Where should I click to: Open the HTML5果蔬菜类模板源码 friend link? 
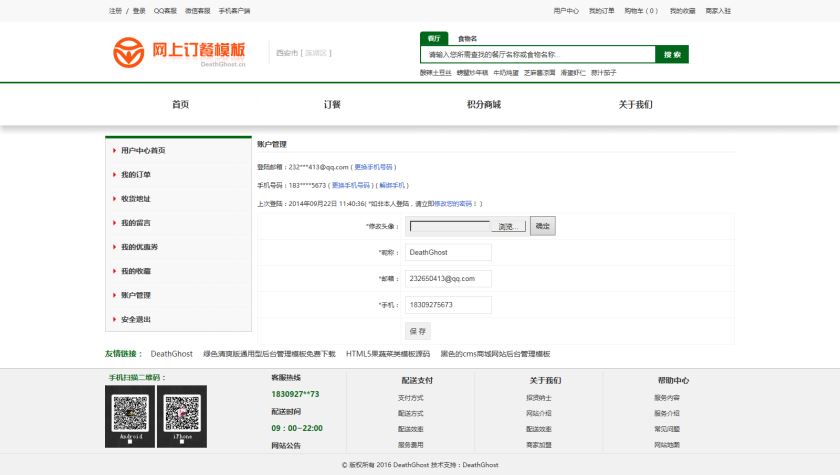tap(388, 354)
